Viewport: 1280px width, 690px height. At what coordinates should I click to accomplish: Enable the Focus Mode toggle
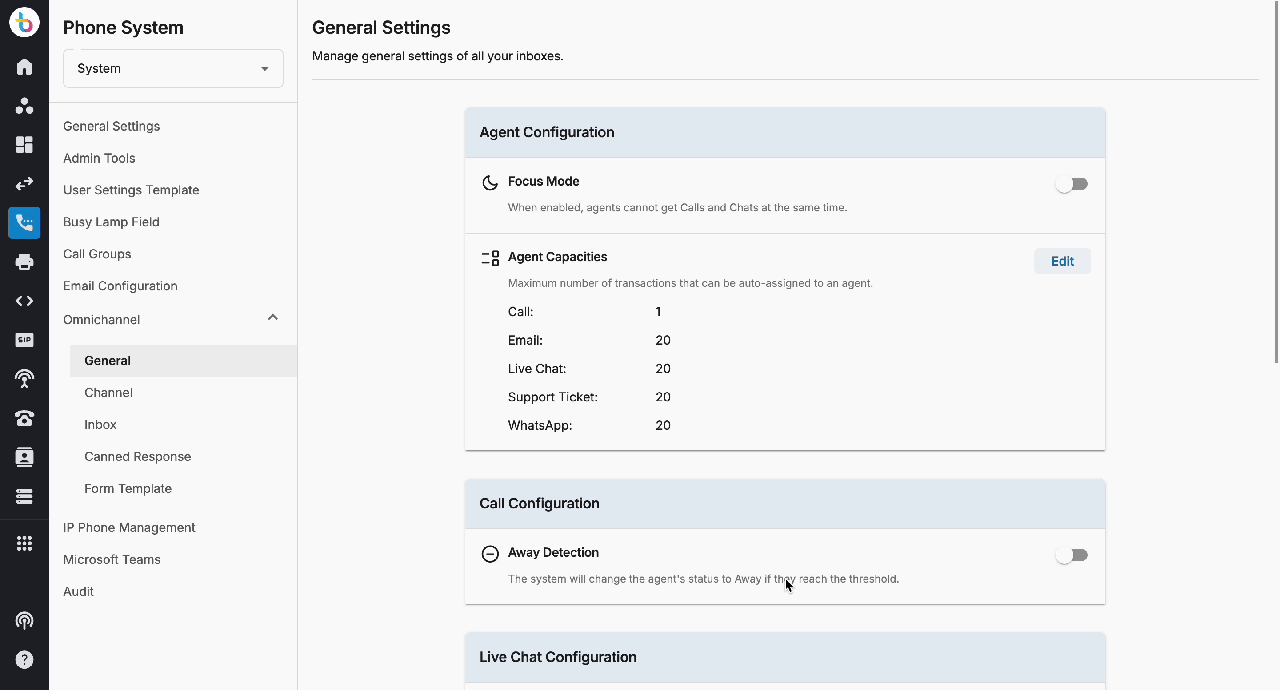pos(1072,184)
